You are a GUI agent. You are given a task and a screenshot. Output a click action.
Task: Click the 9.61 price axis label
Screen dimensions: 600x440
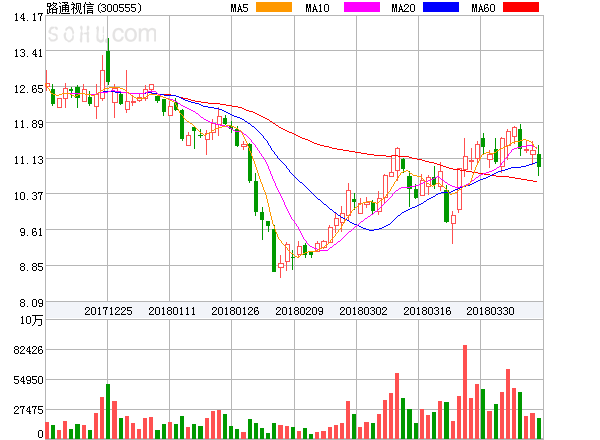[x=31, y=232]
